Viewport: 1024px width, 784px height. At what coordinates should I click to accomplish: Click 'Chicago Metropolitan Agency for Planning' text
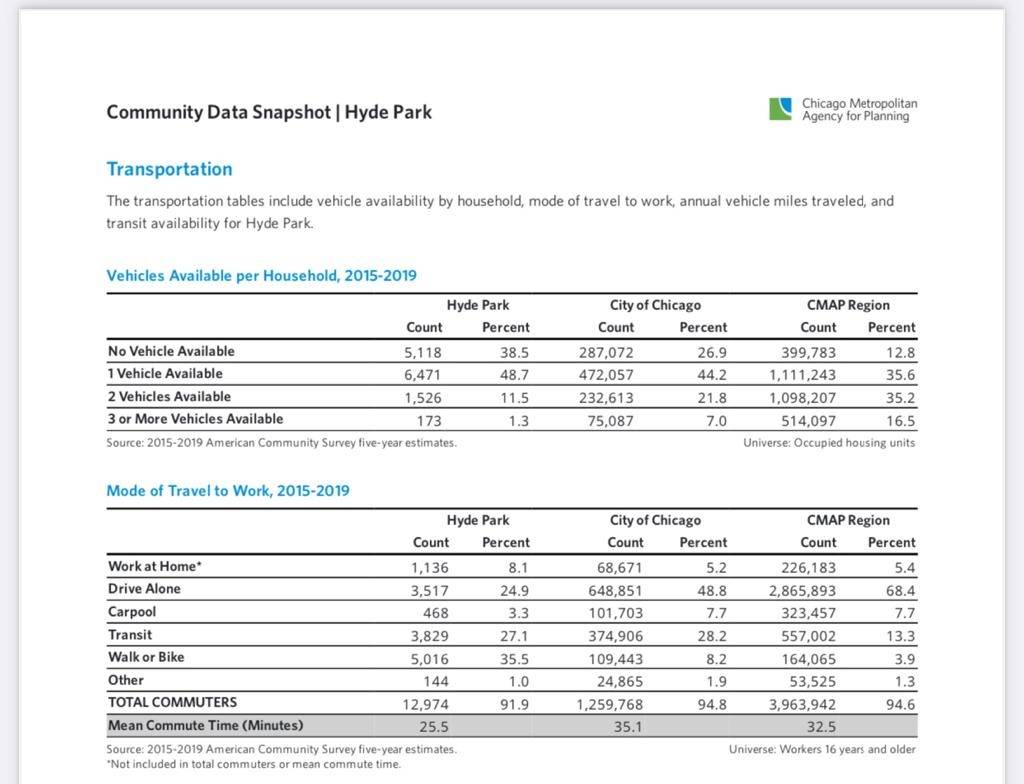point(859,110)
